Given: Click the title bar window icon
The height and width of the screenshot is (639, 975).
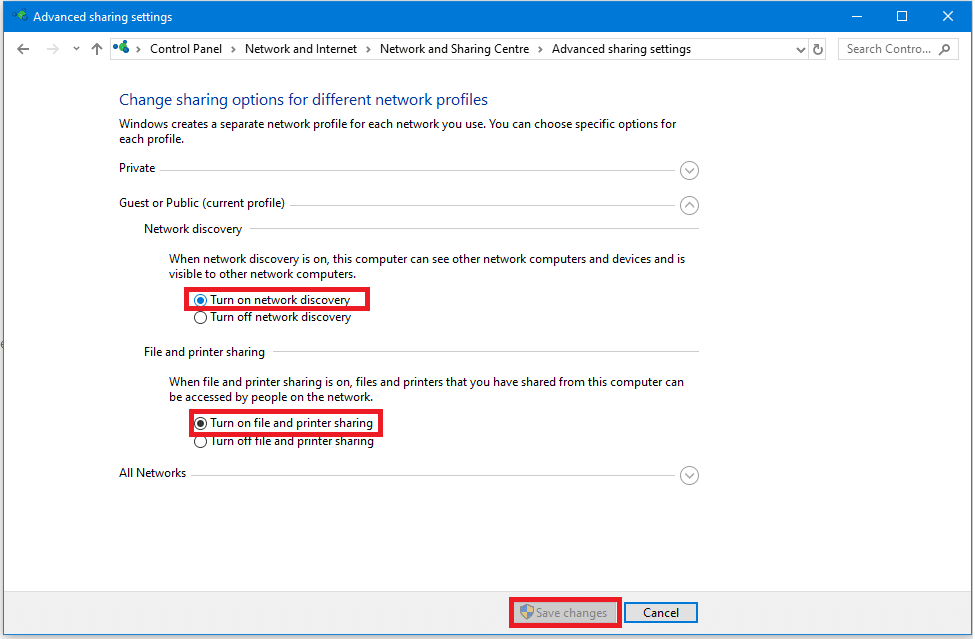Looking at the screenshot, I should tap(20, 16).
